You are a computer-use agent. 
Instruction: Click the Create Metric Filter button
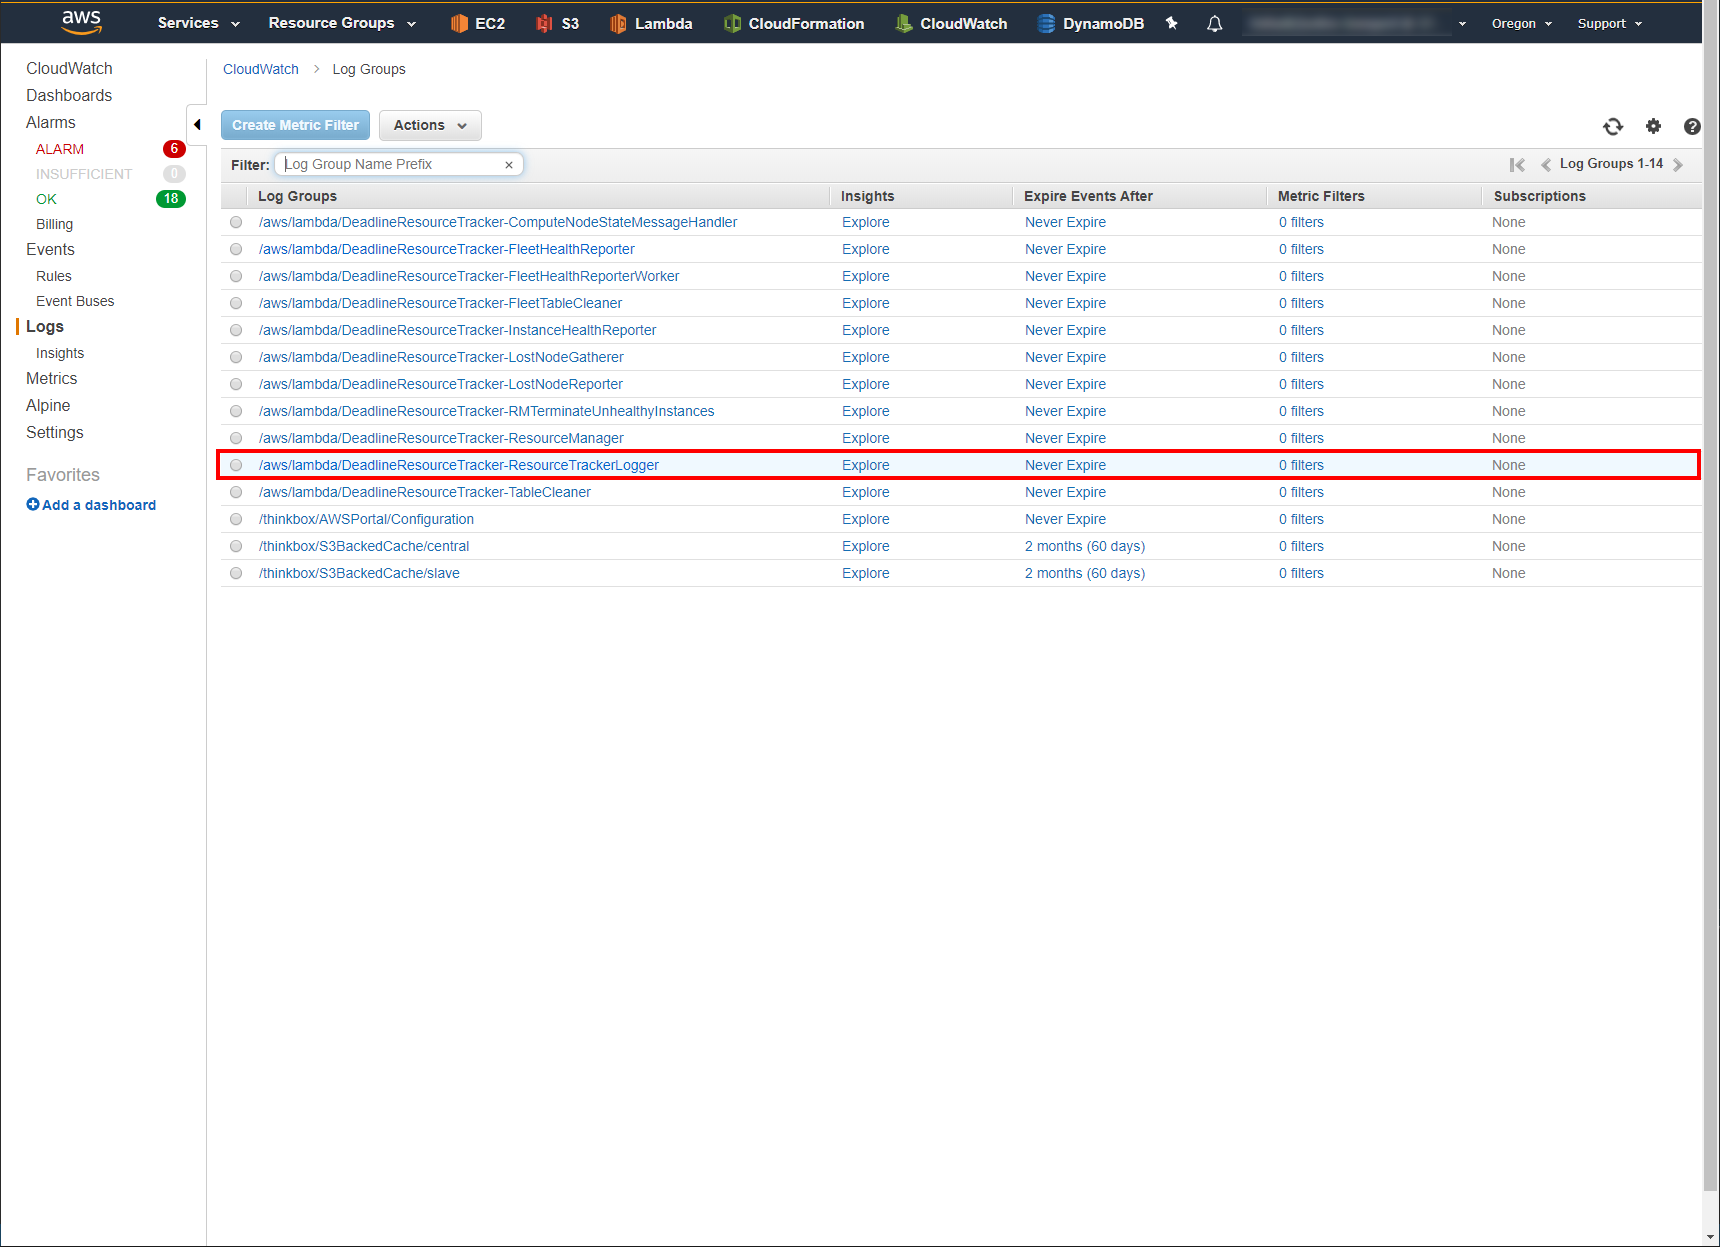[x=296, y=125]
